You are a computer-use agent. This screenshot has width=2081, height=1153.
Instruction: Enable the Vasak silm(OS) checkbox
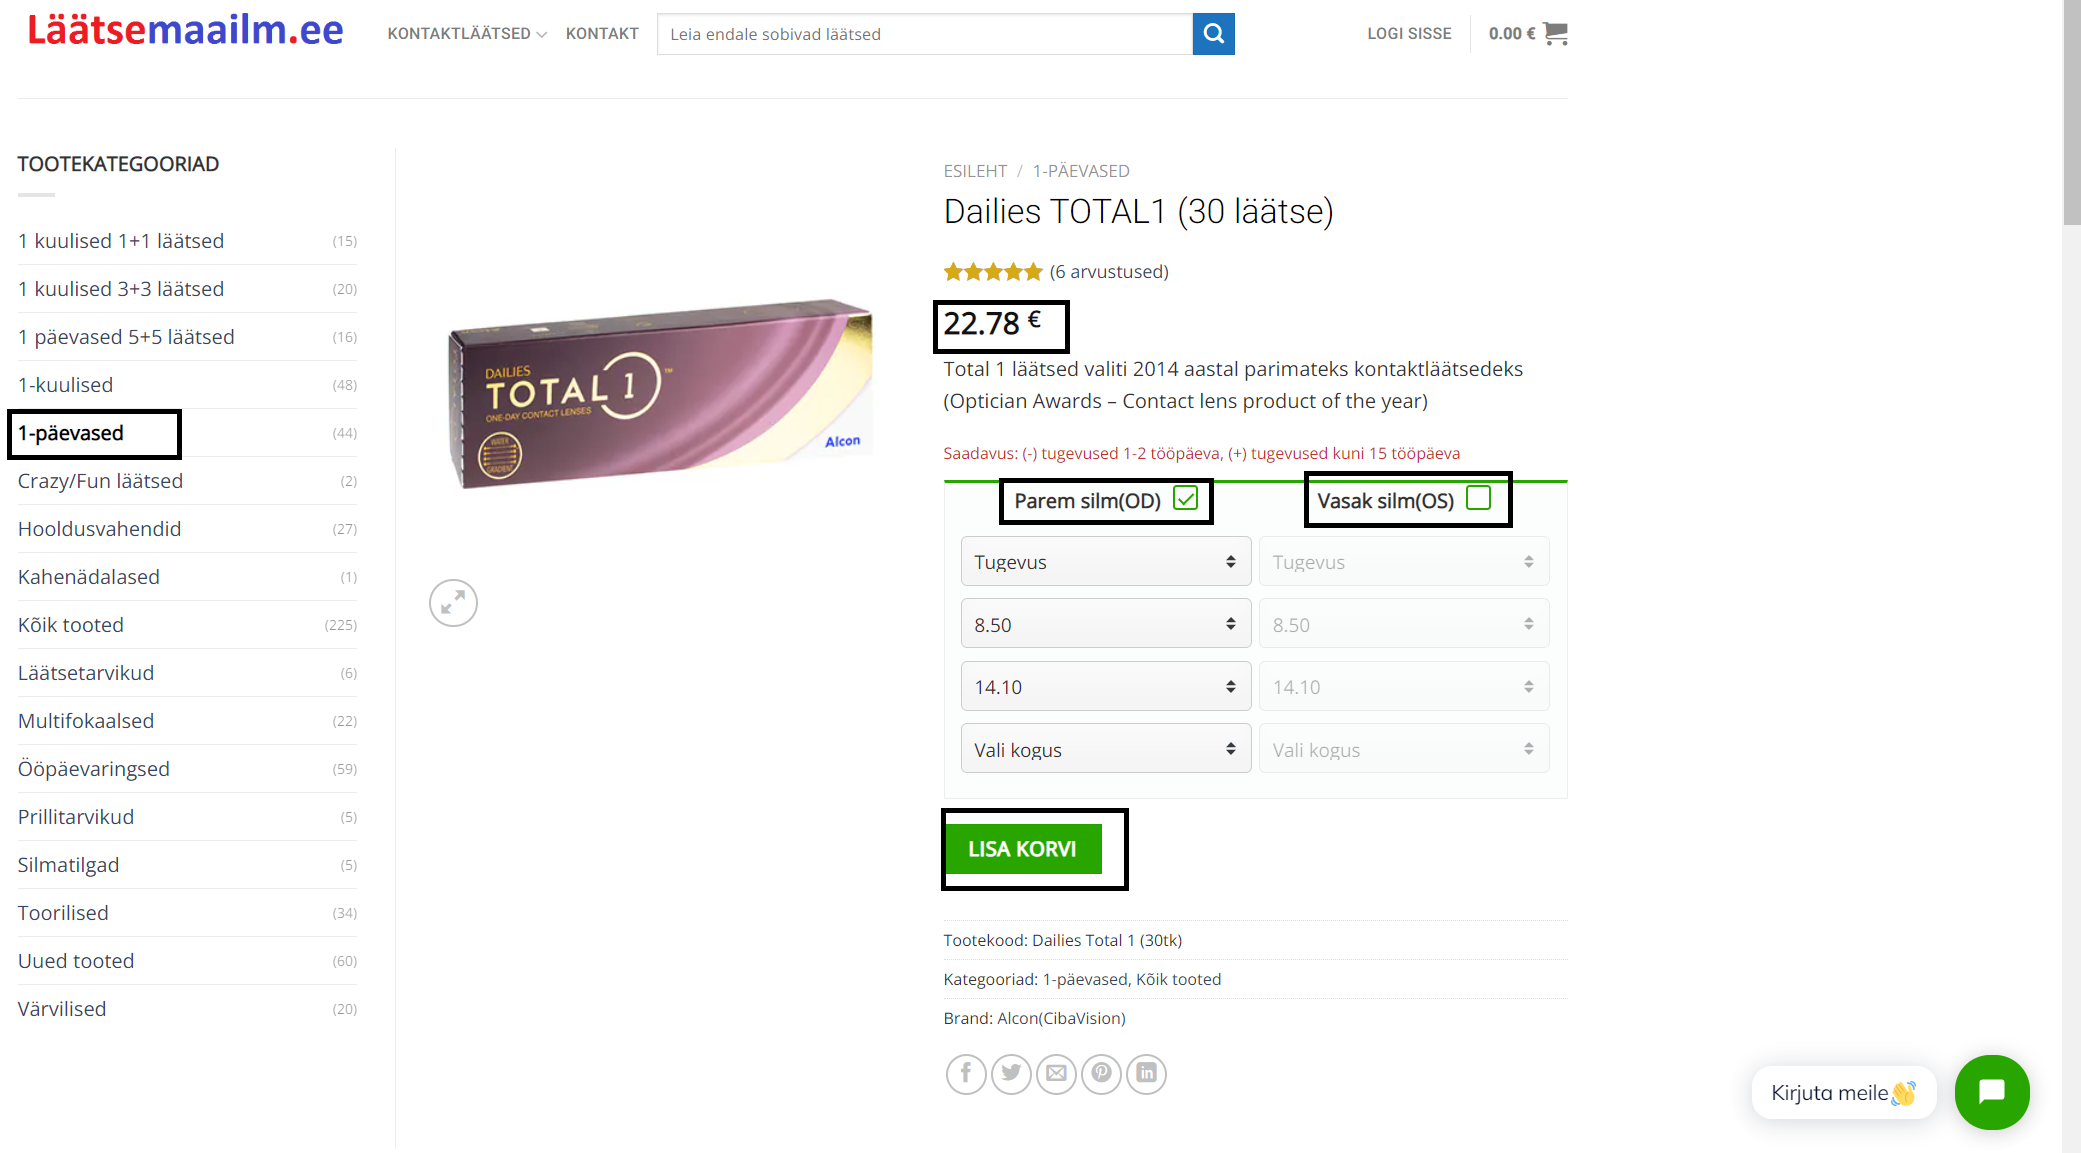click(1478, 498)
